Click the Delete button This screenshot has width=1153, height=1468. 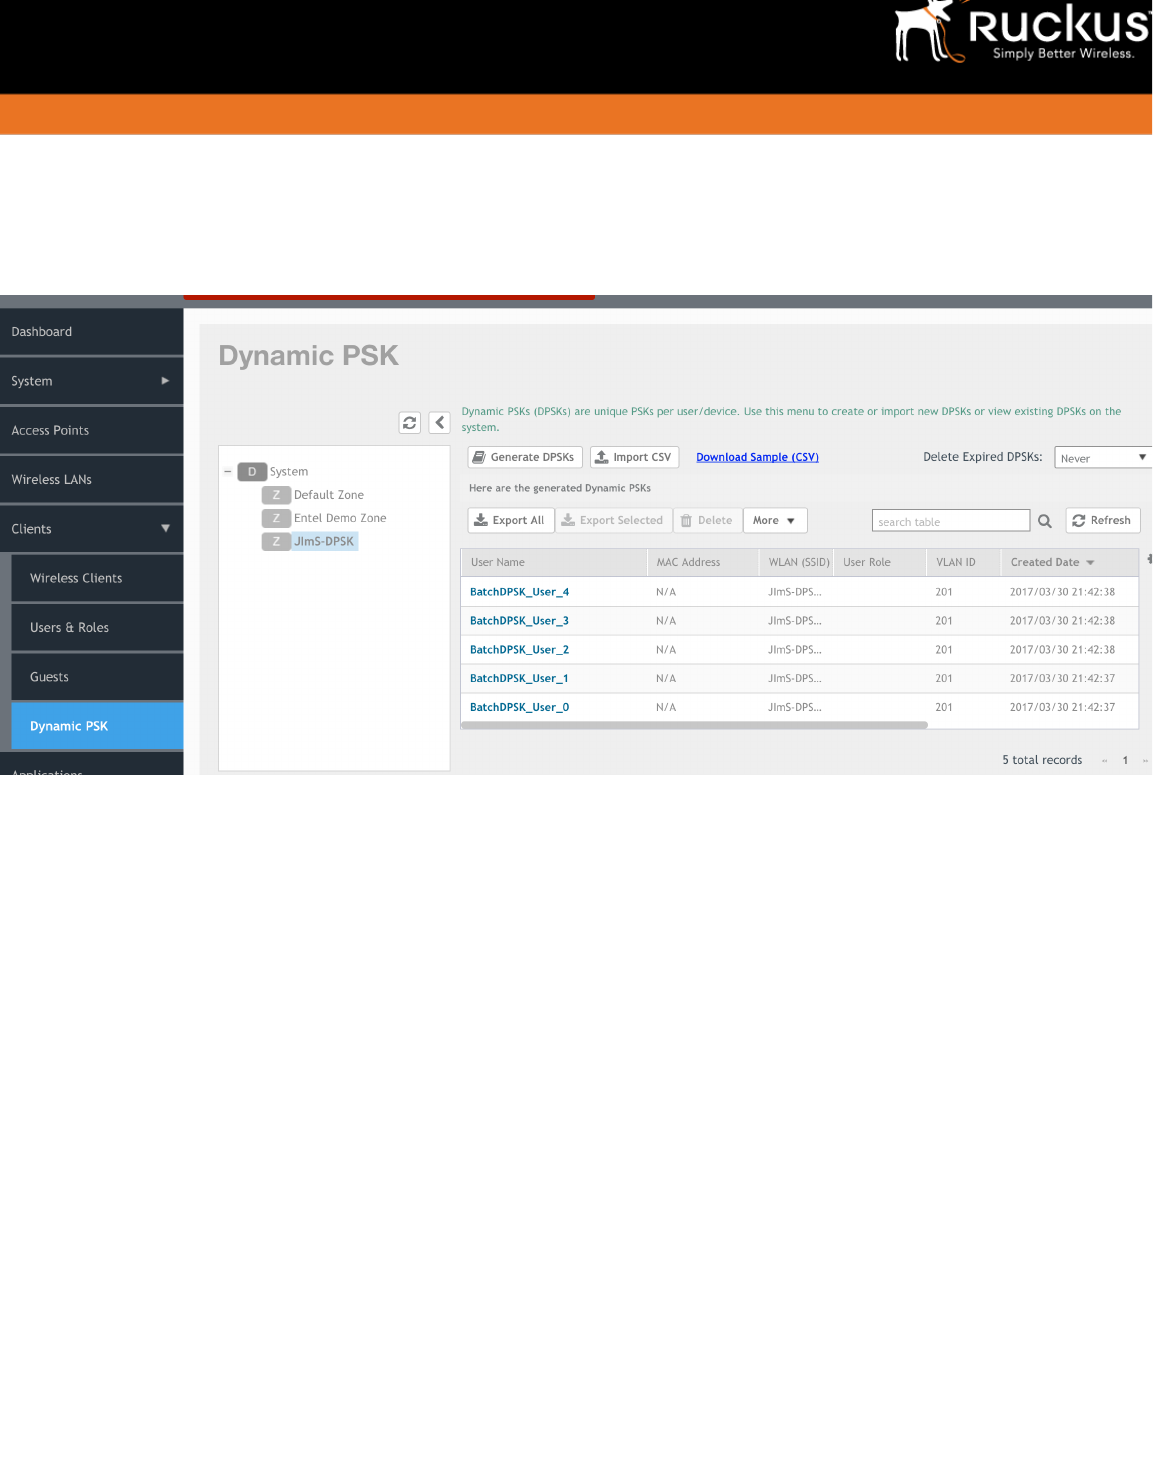708,521
